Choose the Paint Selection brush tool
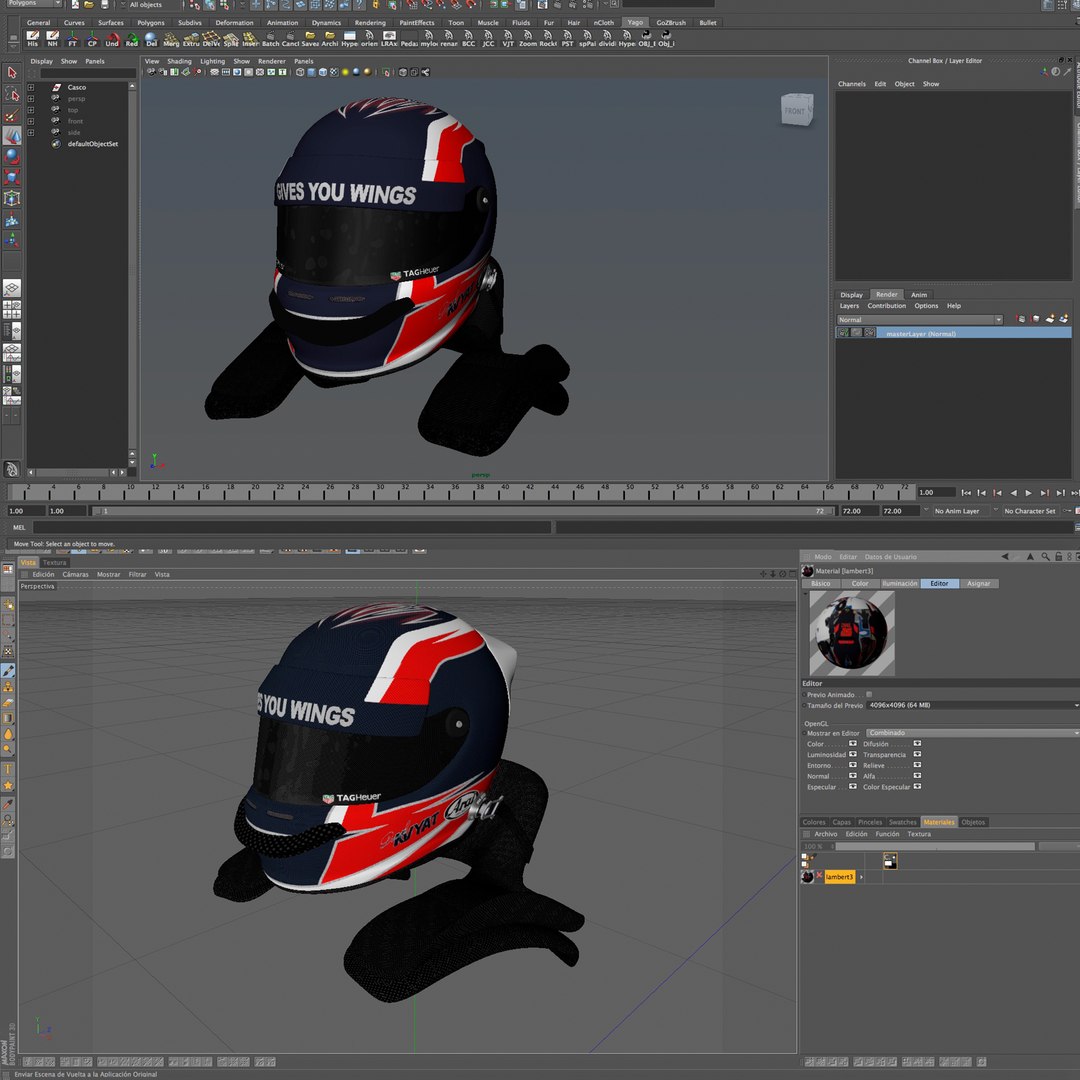The height and width of the screenshot is (1080, 1080). (x=12, y=115)
